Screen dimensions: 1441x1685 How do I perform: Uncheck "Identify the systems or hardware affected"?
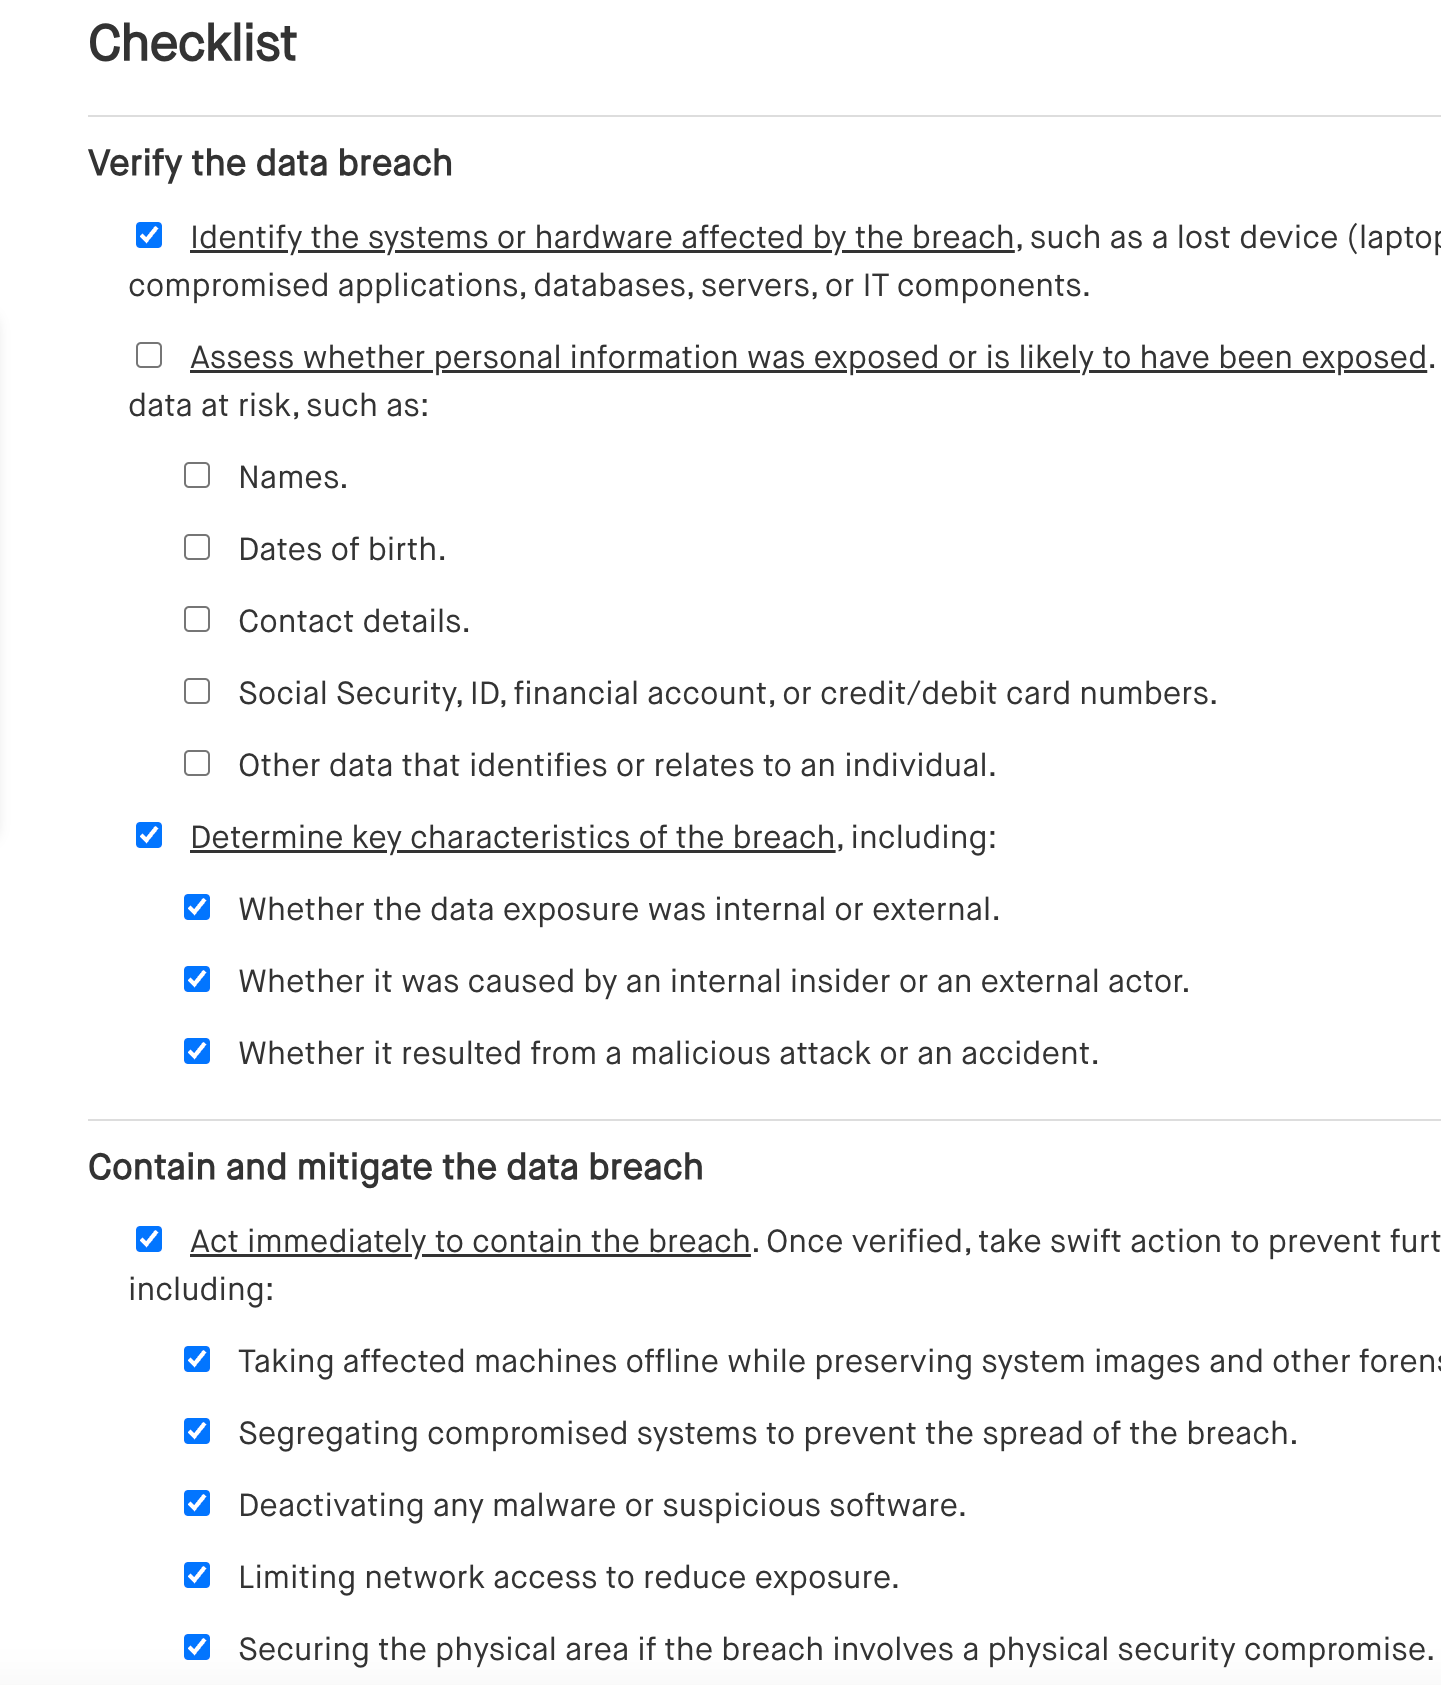click(x=147, y=237)
